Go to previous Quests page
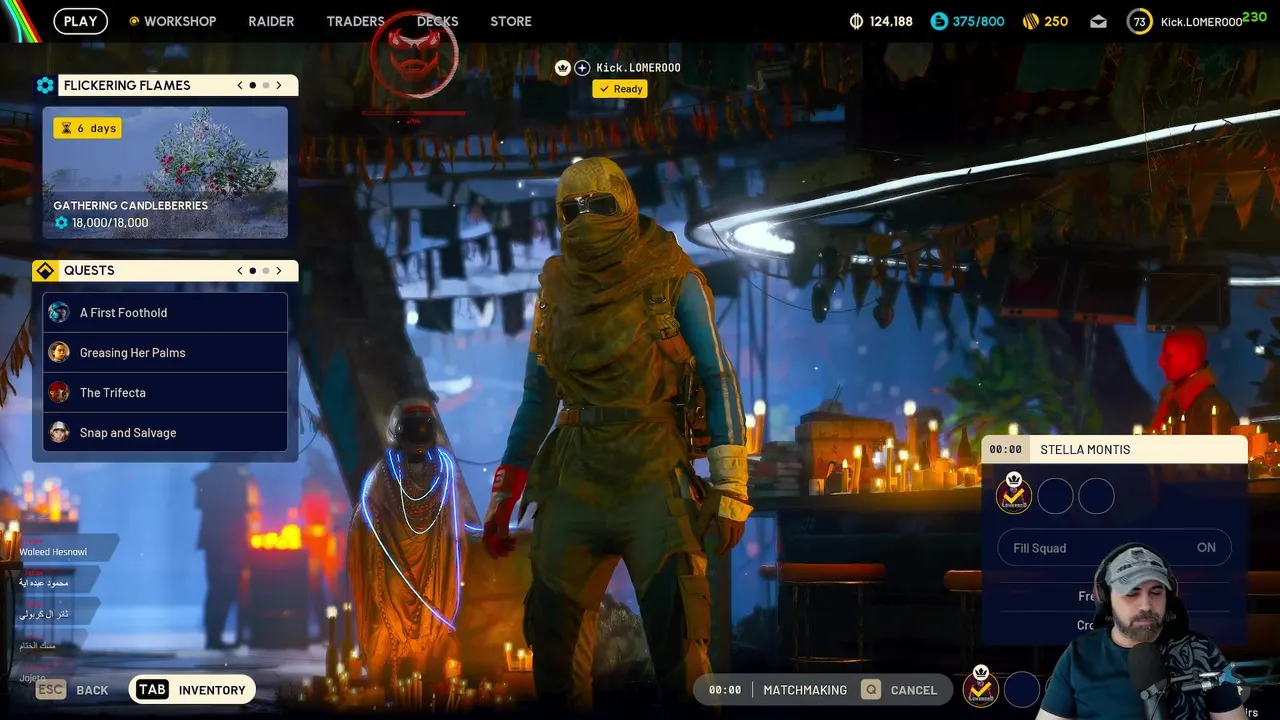 tap(240, 270)
